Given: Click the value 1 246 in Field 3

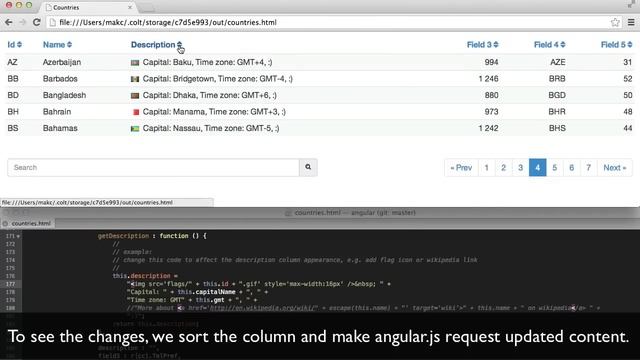Looking at the screenshot, I should tap(489, 79).
